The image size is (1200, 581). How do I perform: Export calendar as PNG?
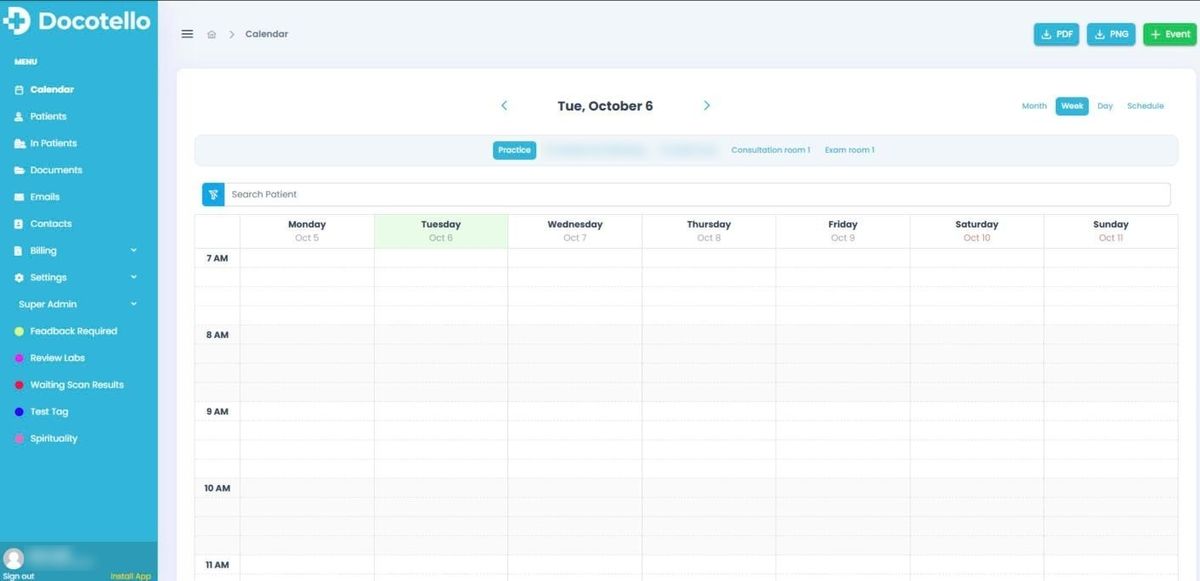(1111, 34)
